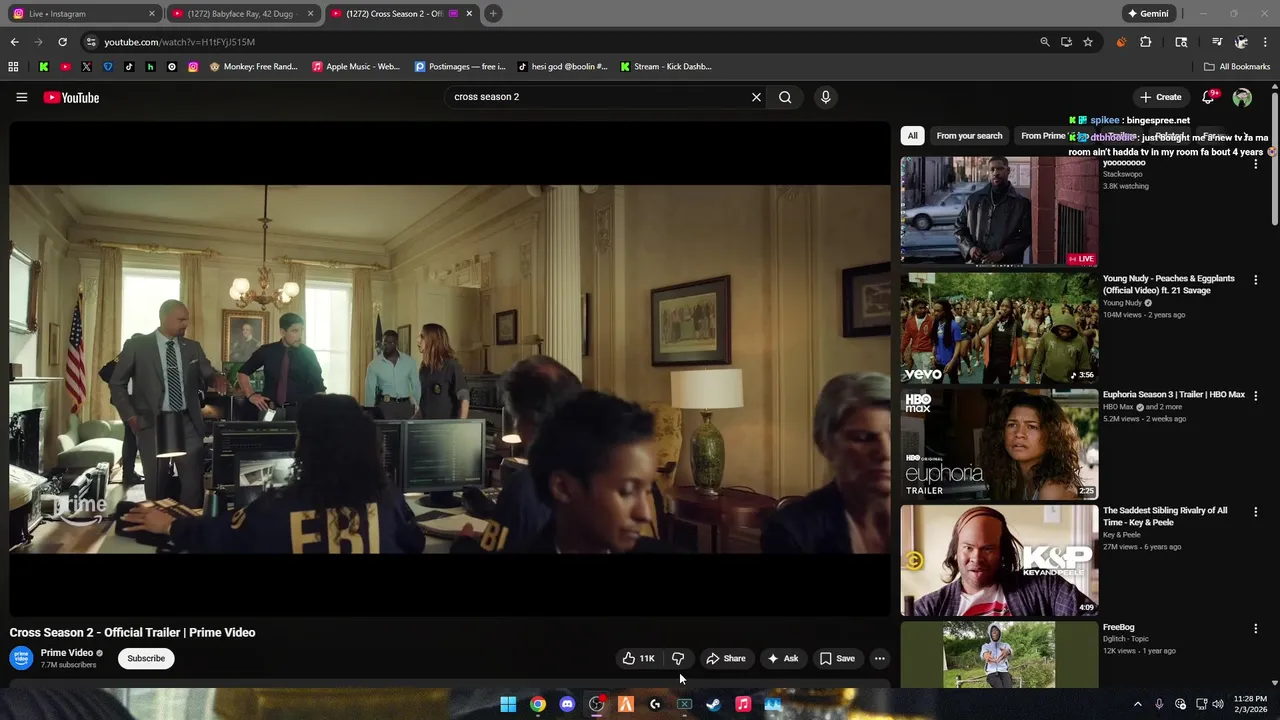Open a new browser tab
This screenshot has height=720, width=1280.
[x=493, y=14]
